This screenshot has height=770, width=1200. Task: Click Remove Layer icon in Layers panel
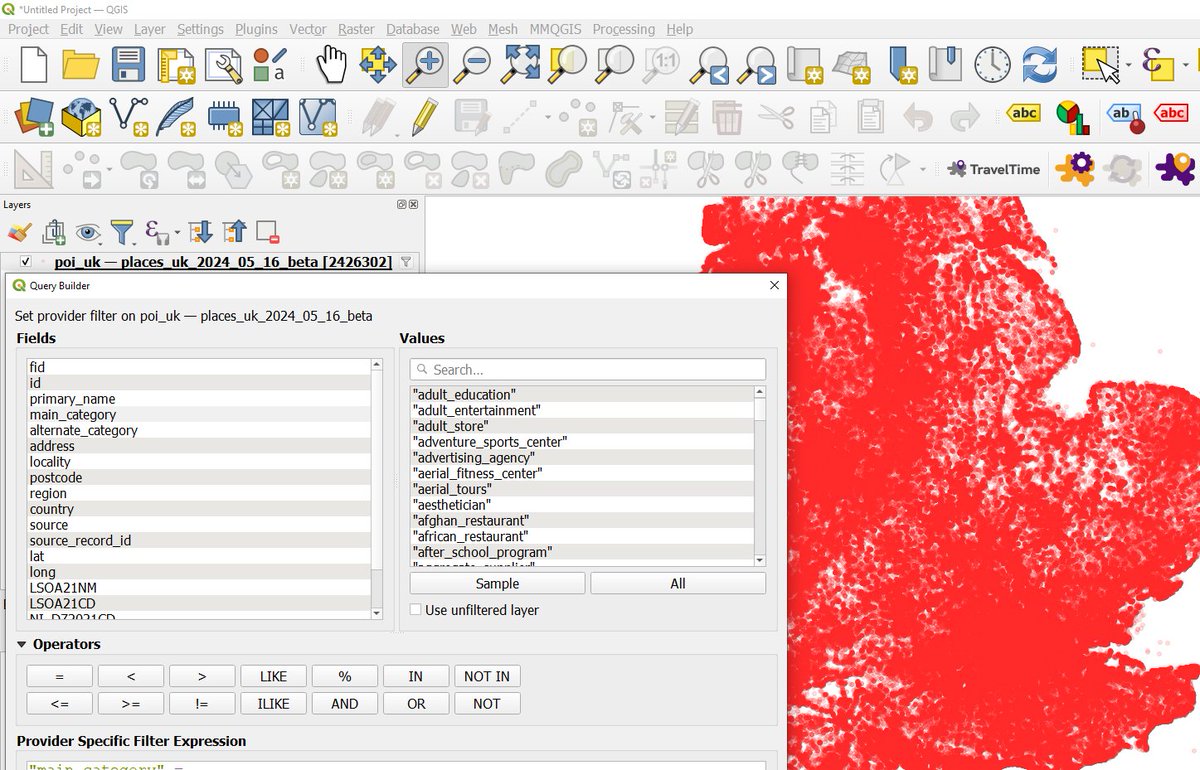267,233
